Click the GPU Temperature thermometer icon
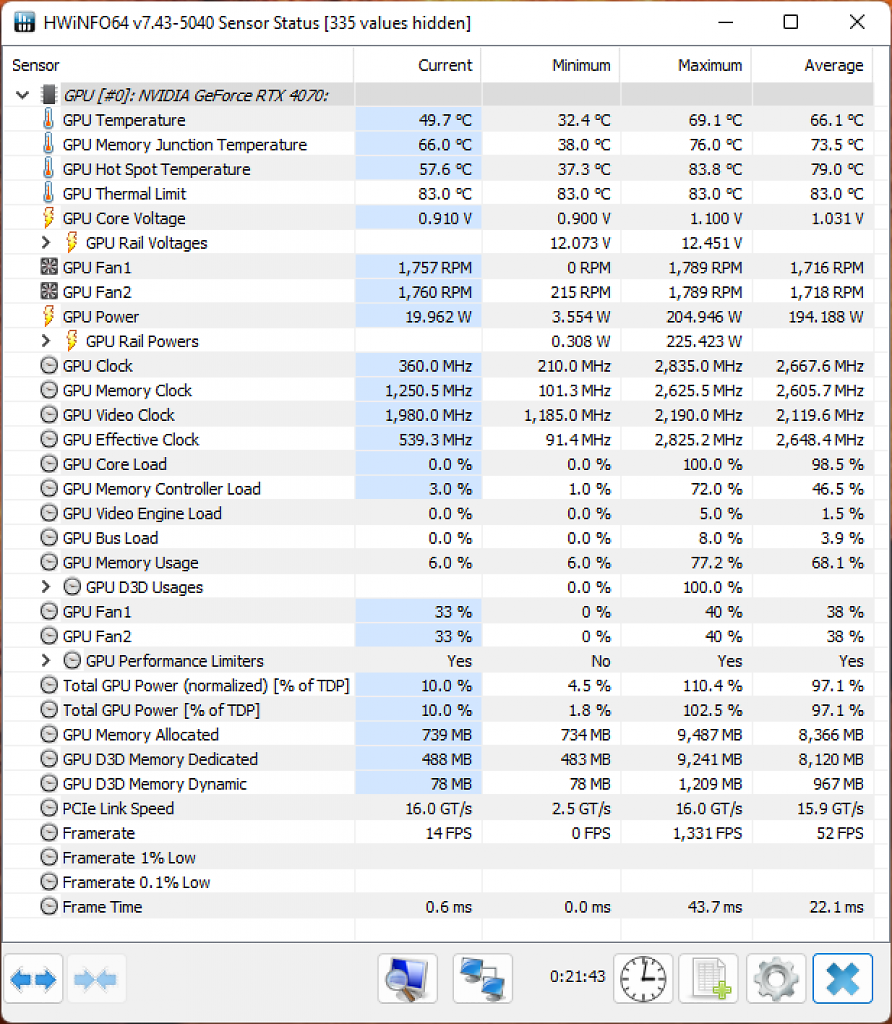The width and height of the screenshot is (892, 1024). point(48,120)
